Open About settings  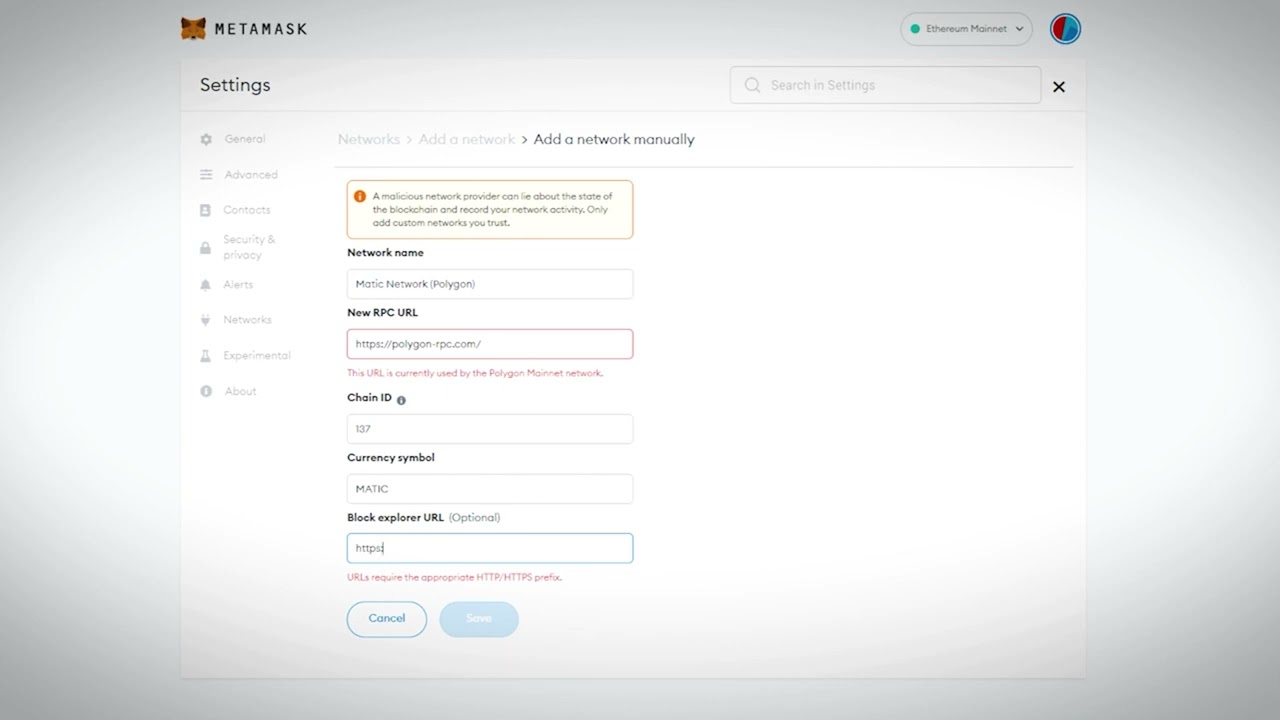(240, 391)
